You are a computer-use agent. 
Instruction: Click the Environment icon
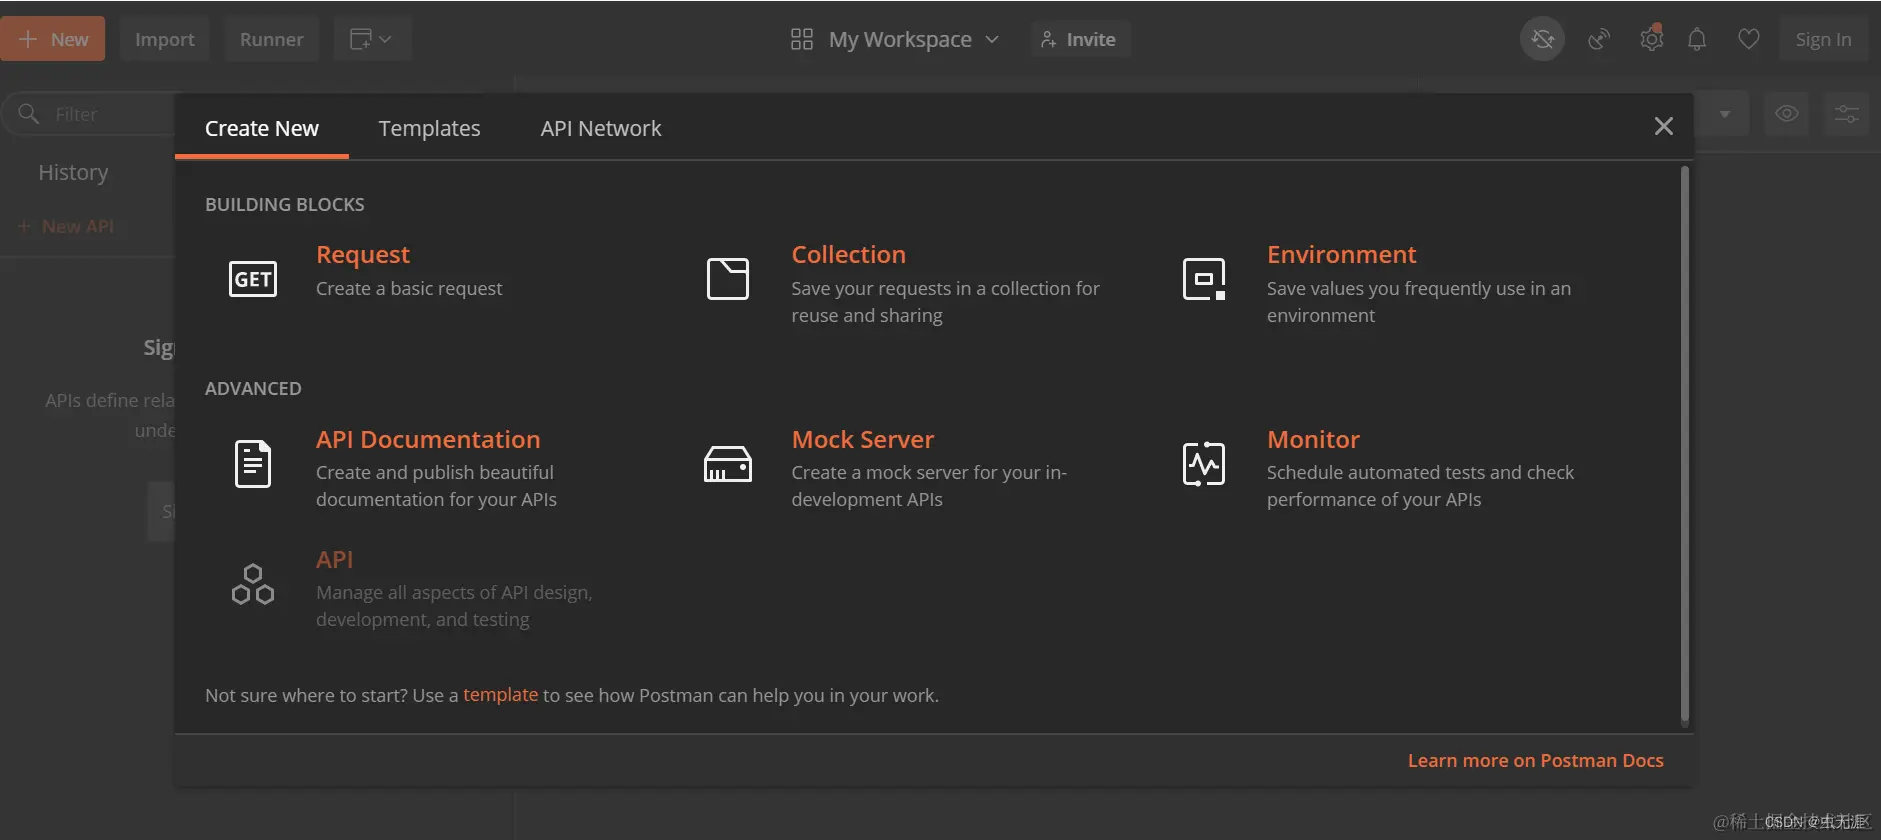point(1204,279)
